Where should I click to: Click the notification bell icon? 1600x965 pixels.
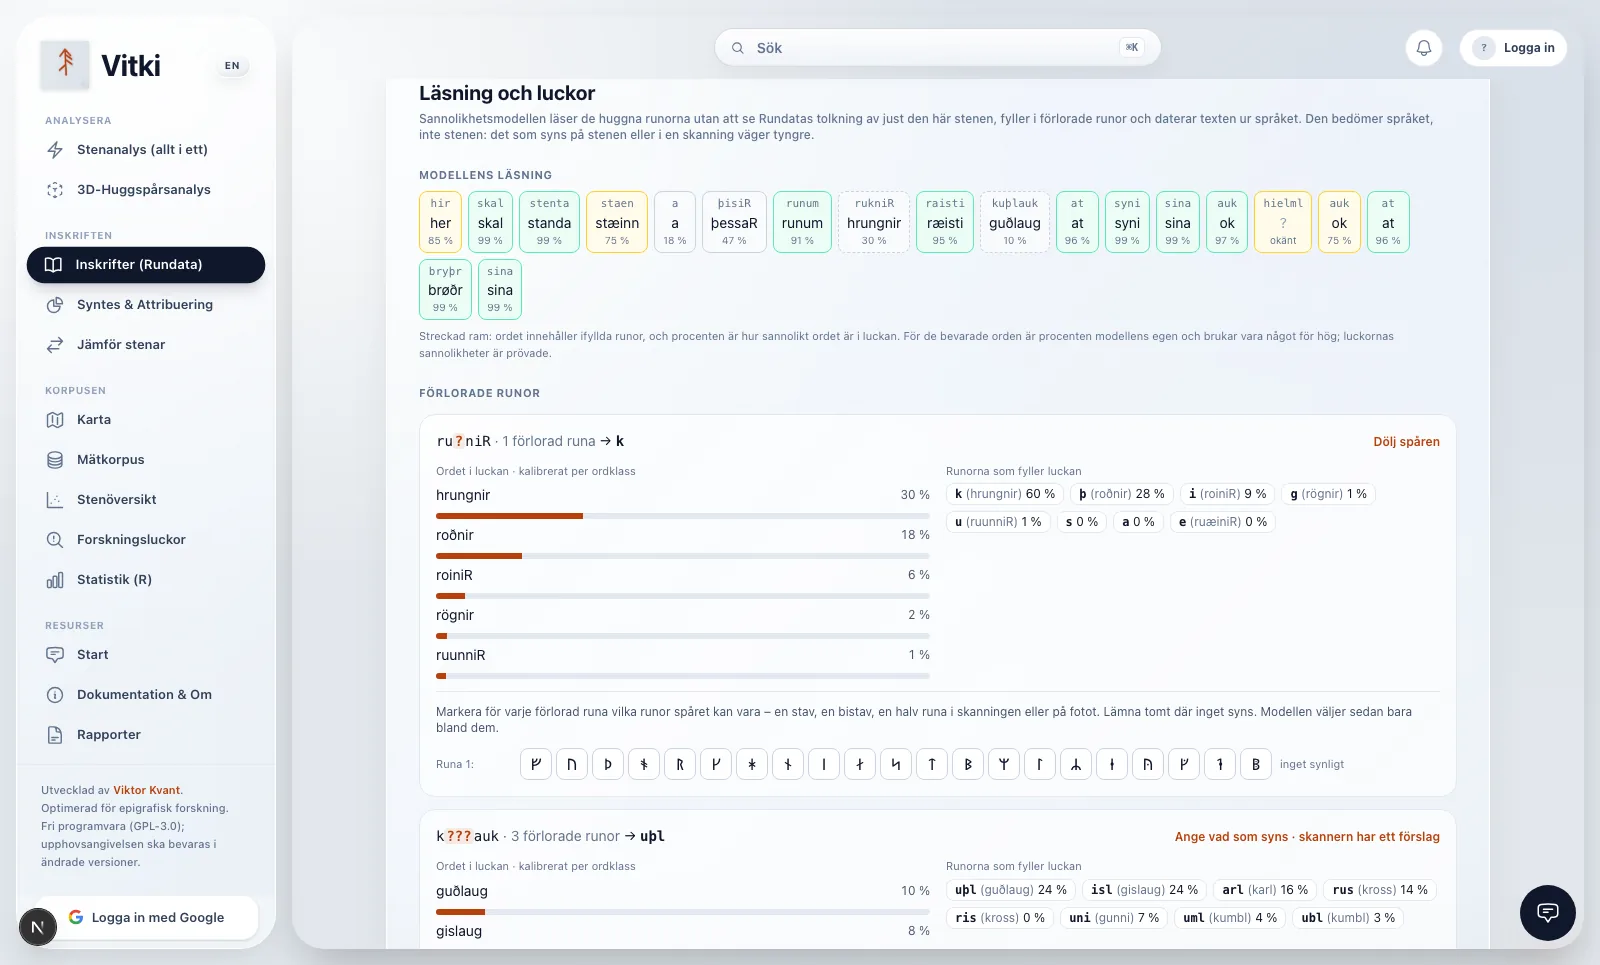[1424, 48]
